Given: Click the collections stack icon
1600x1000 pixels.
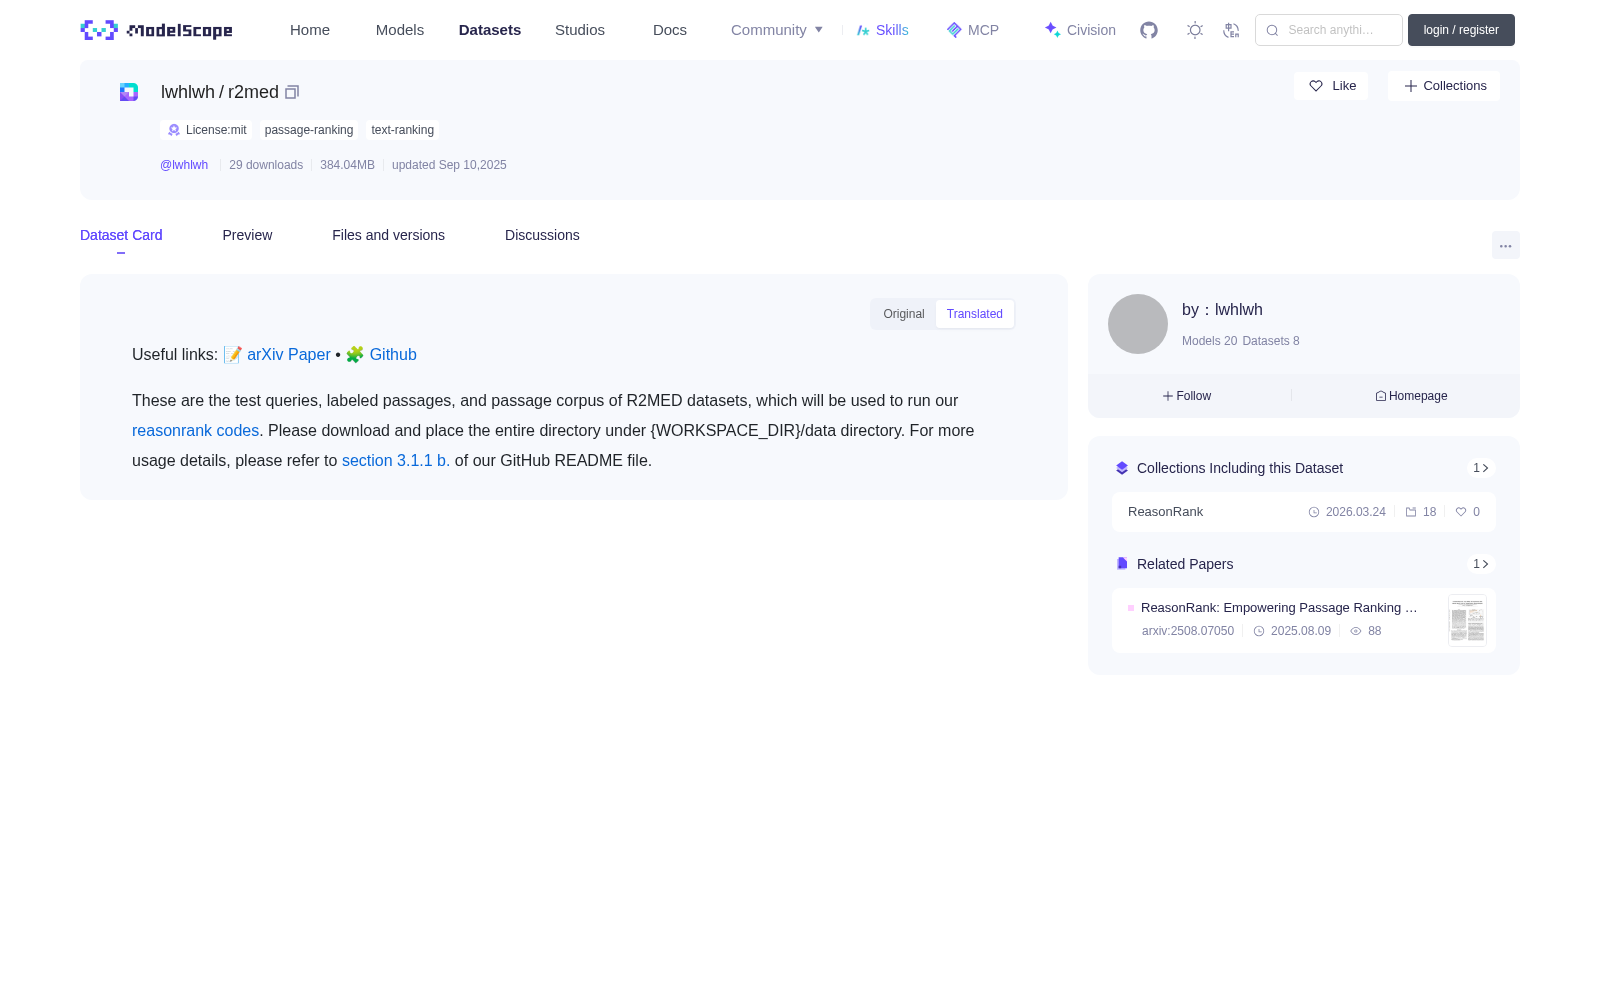Looking at the screenshot, I should 1122,468.
